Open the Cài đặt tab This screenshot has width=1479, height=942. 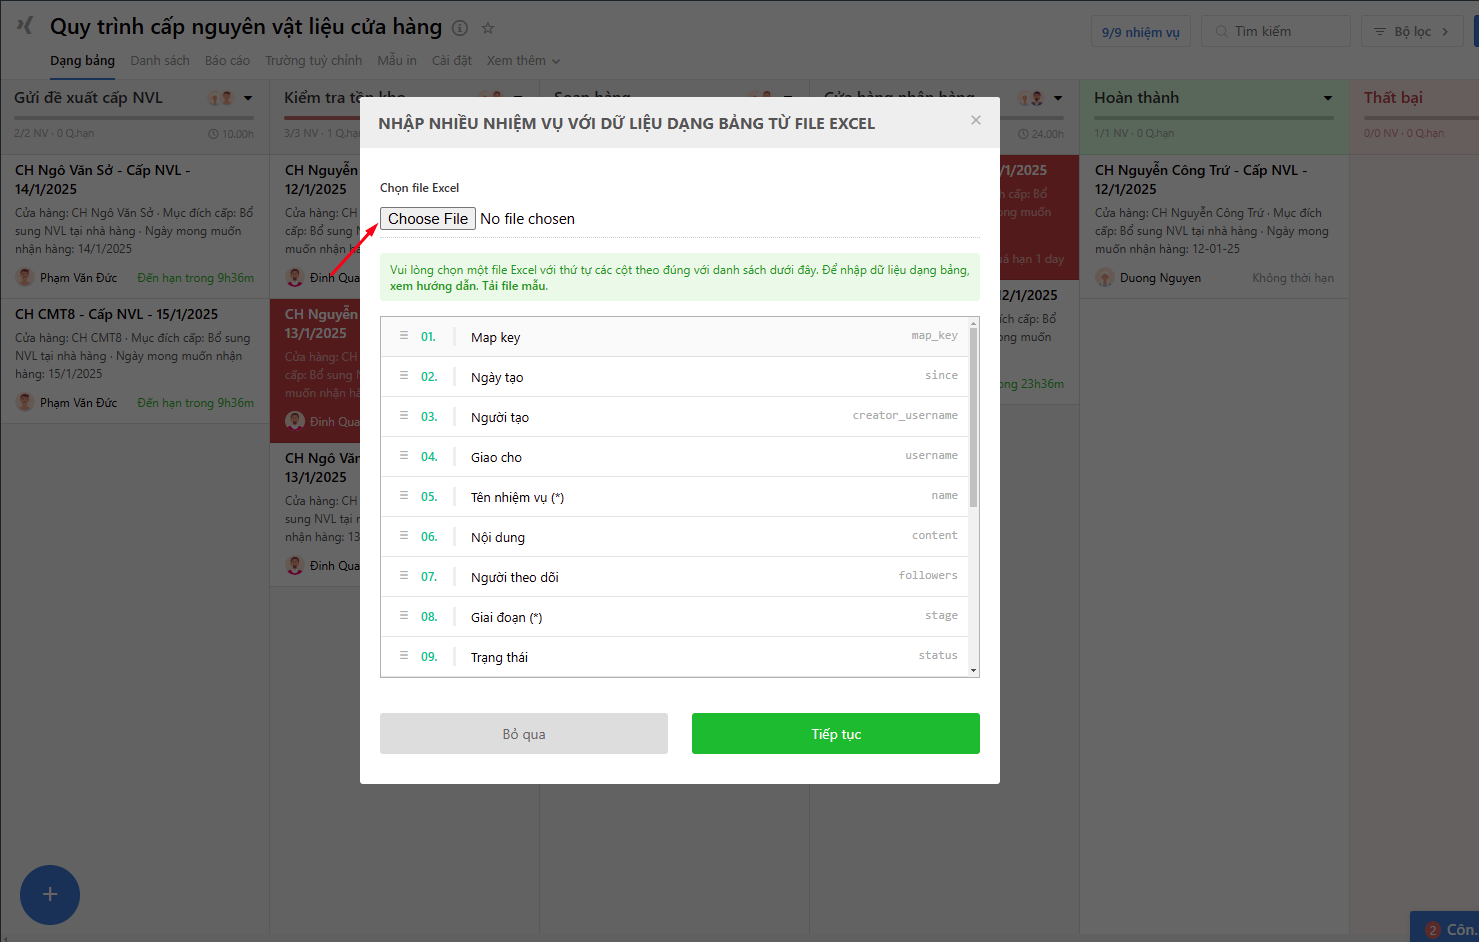click(x=451, y=61)
